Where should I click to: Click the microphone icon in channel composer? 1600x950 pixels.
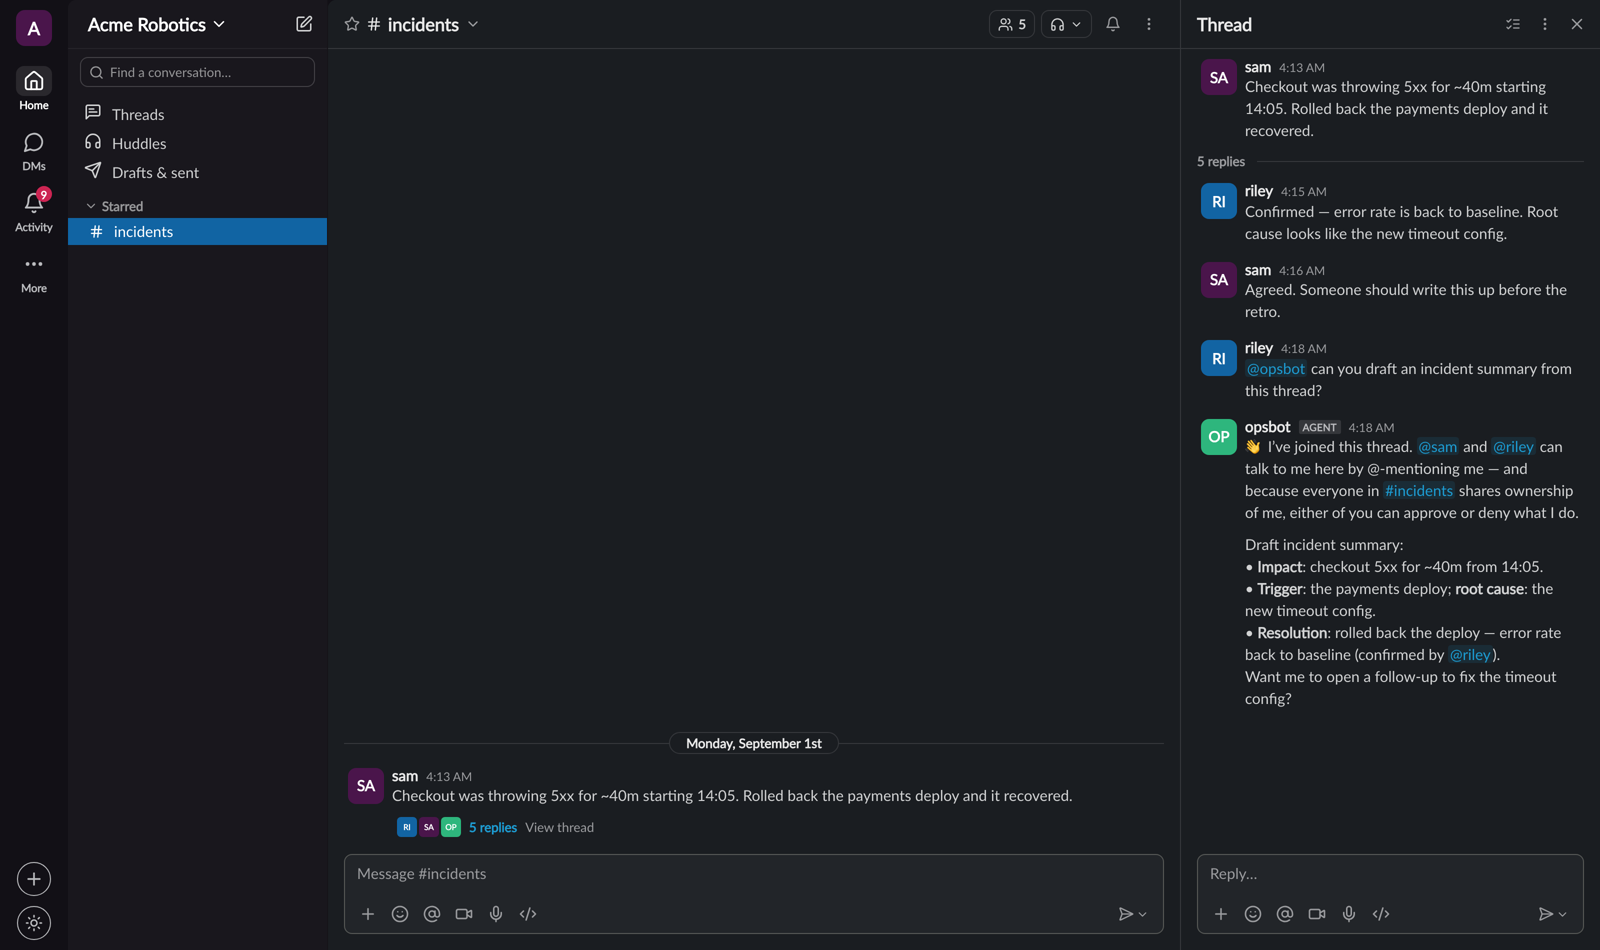496,914
